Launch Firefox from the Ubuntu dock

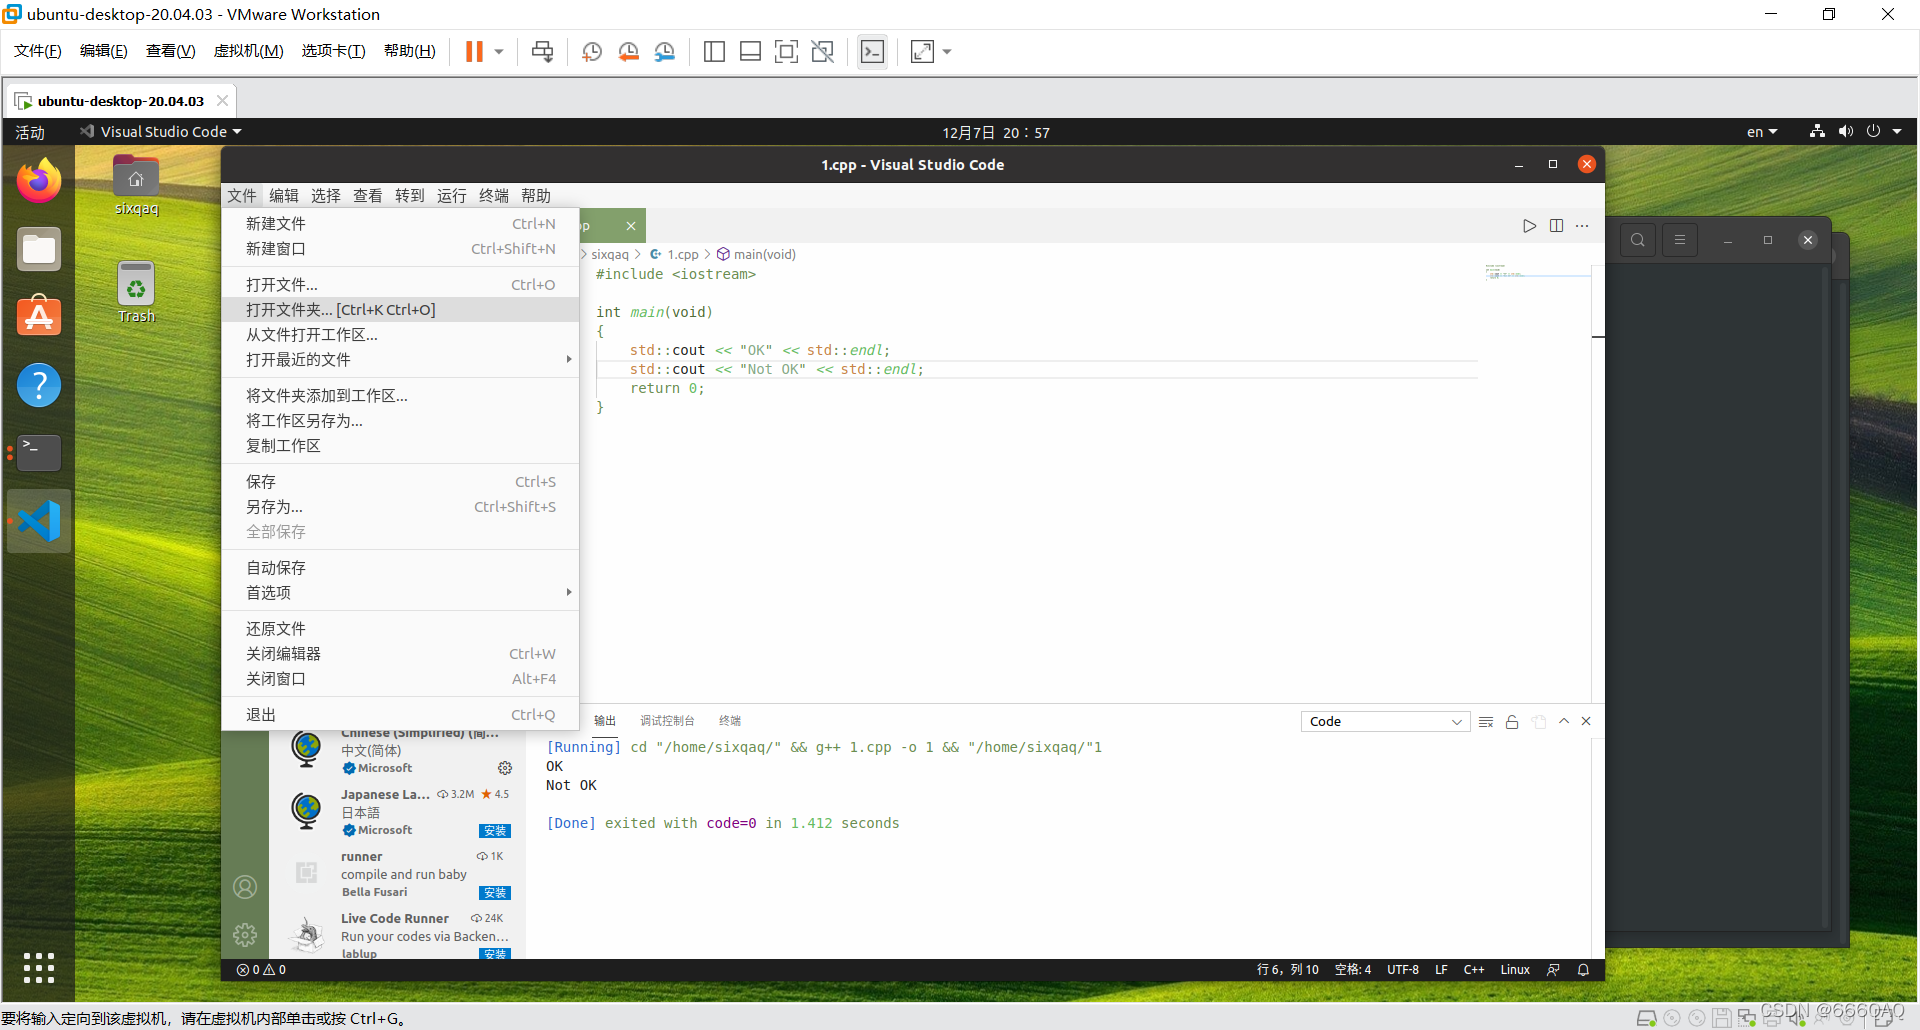pyautogui.click(x=39, y=181)
